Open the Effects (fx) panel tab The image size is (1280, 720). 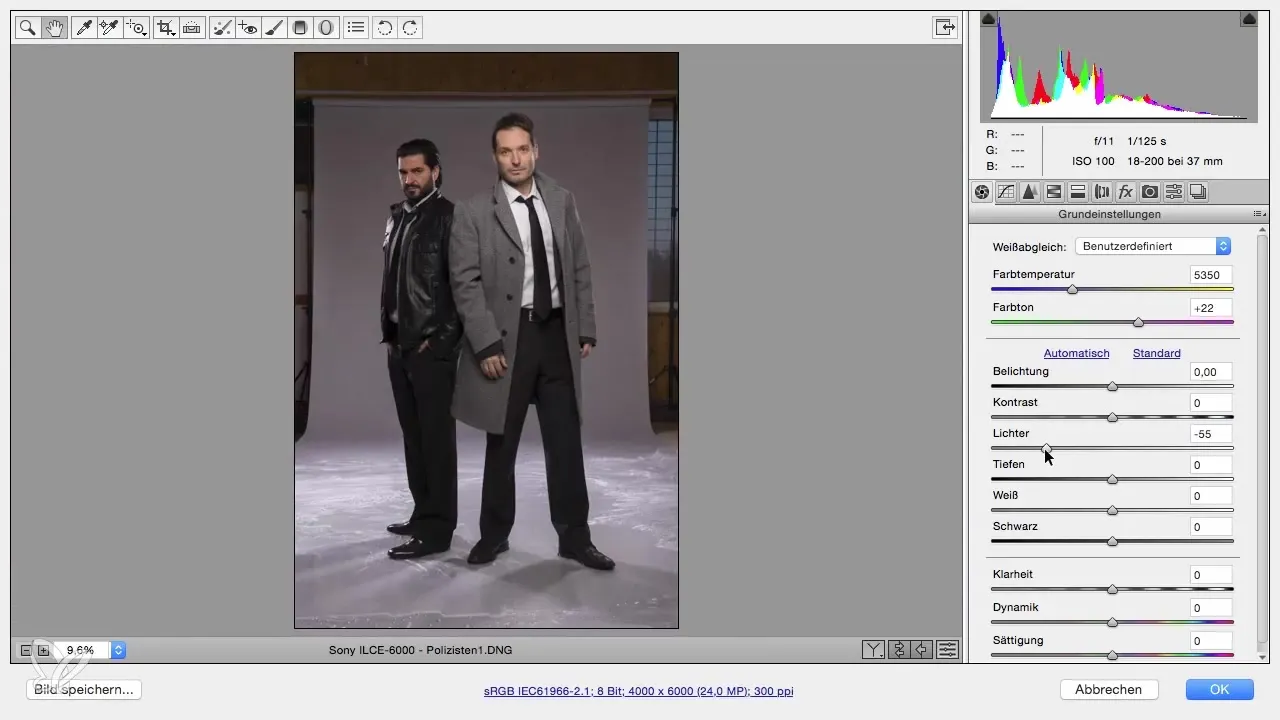pyautogui.click(x=1126, y=192)
